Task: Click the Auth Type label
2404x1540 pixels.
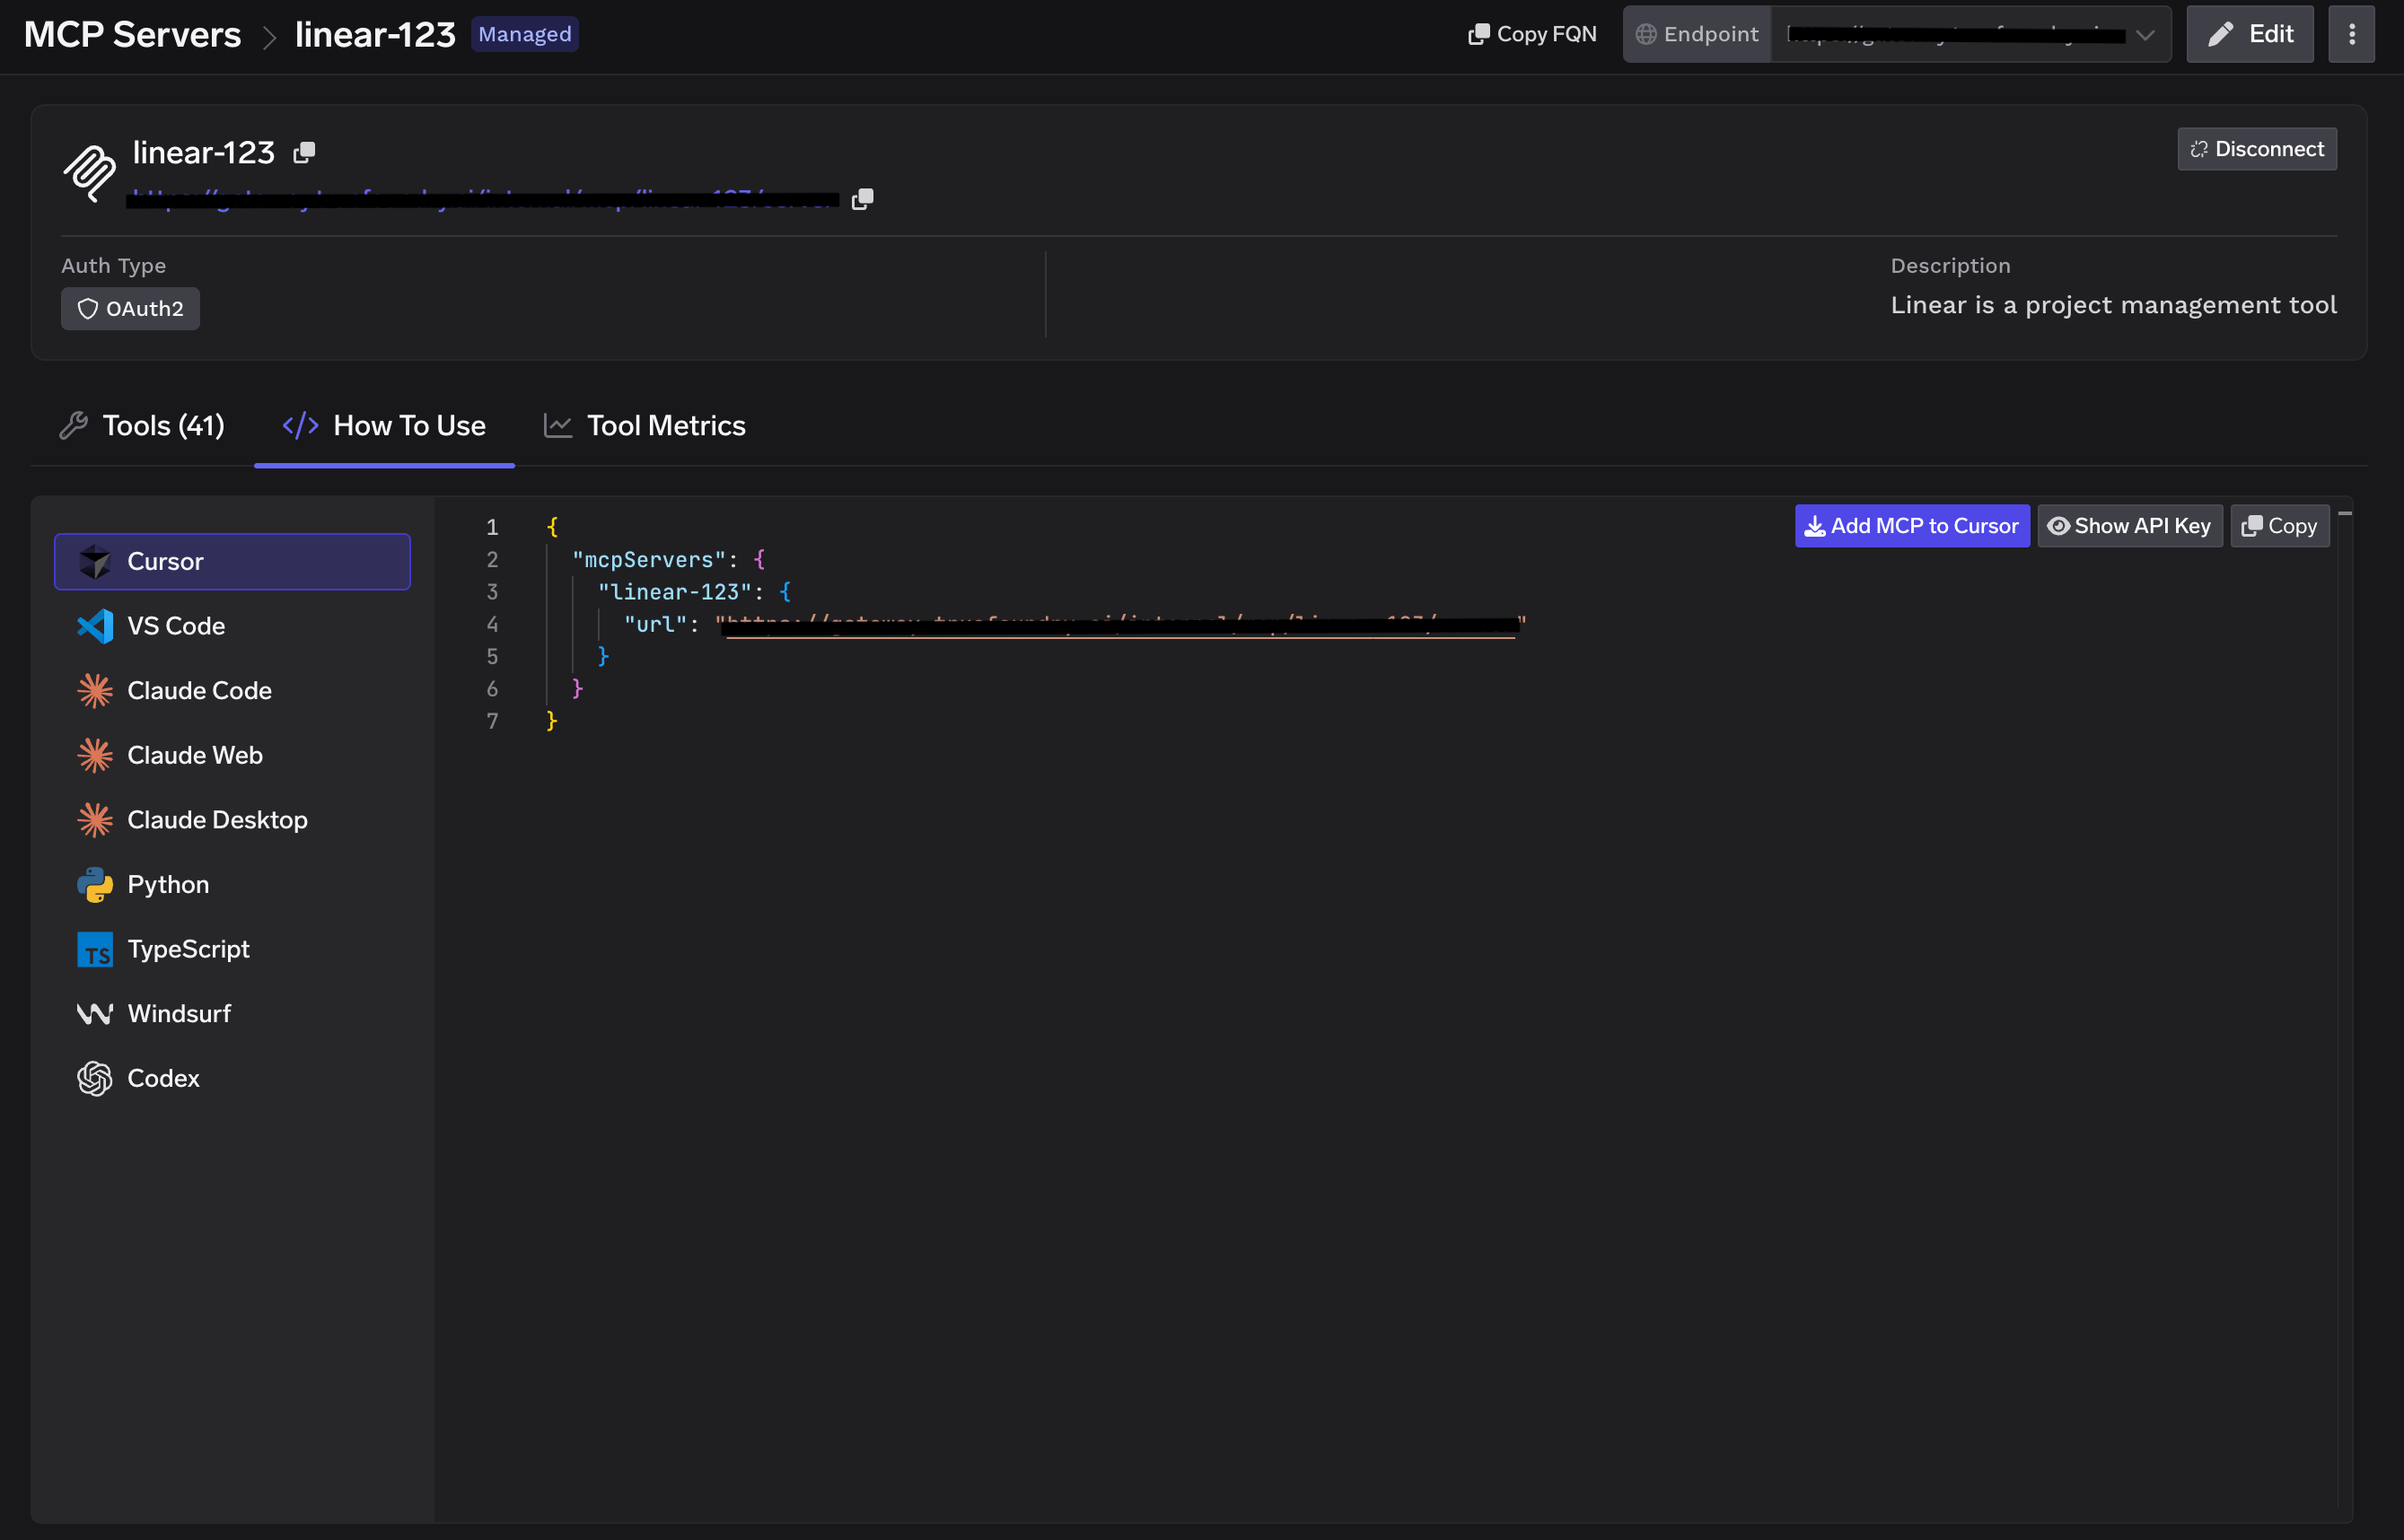Action: (113, 266)
